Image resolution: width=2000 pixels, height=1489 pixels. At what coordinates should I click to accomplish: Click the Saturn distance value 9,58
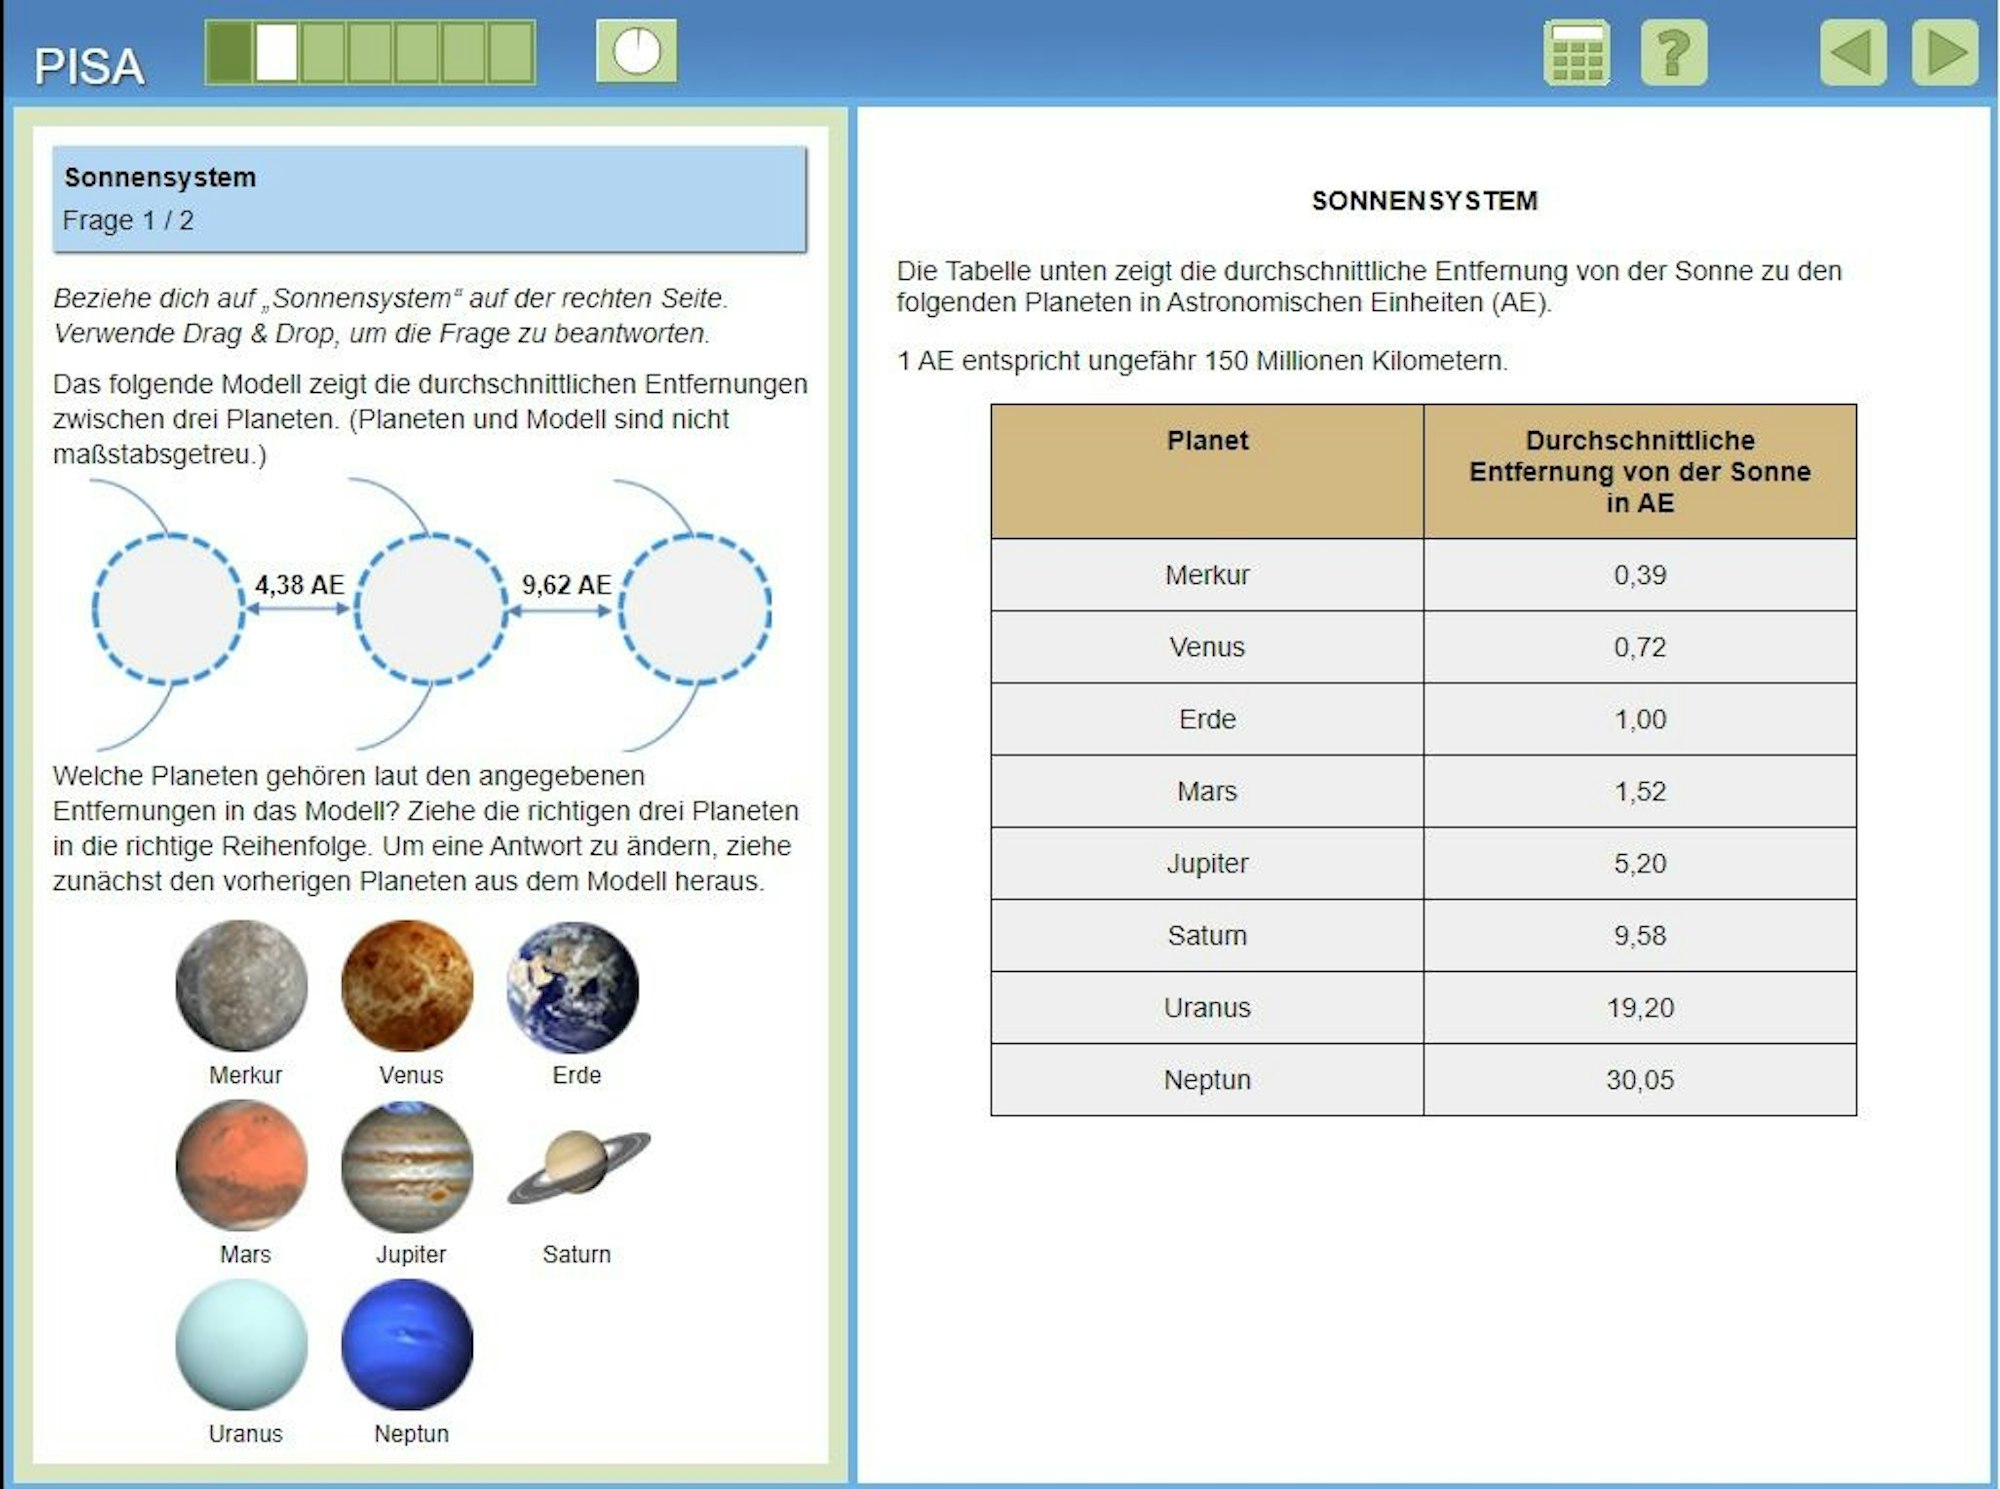click(1639, 935)
